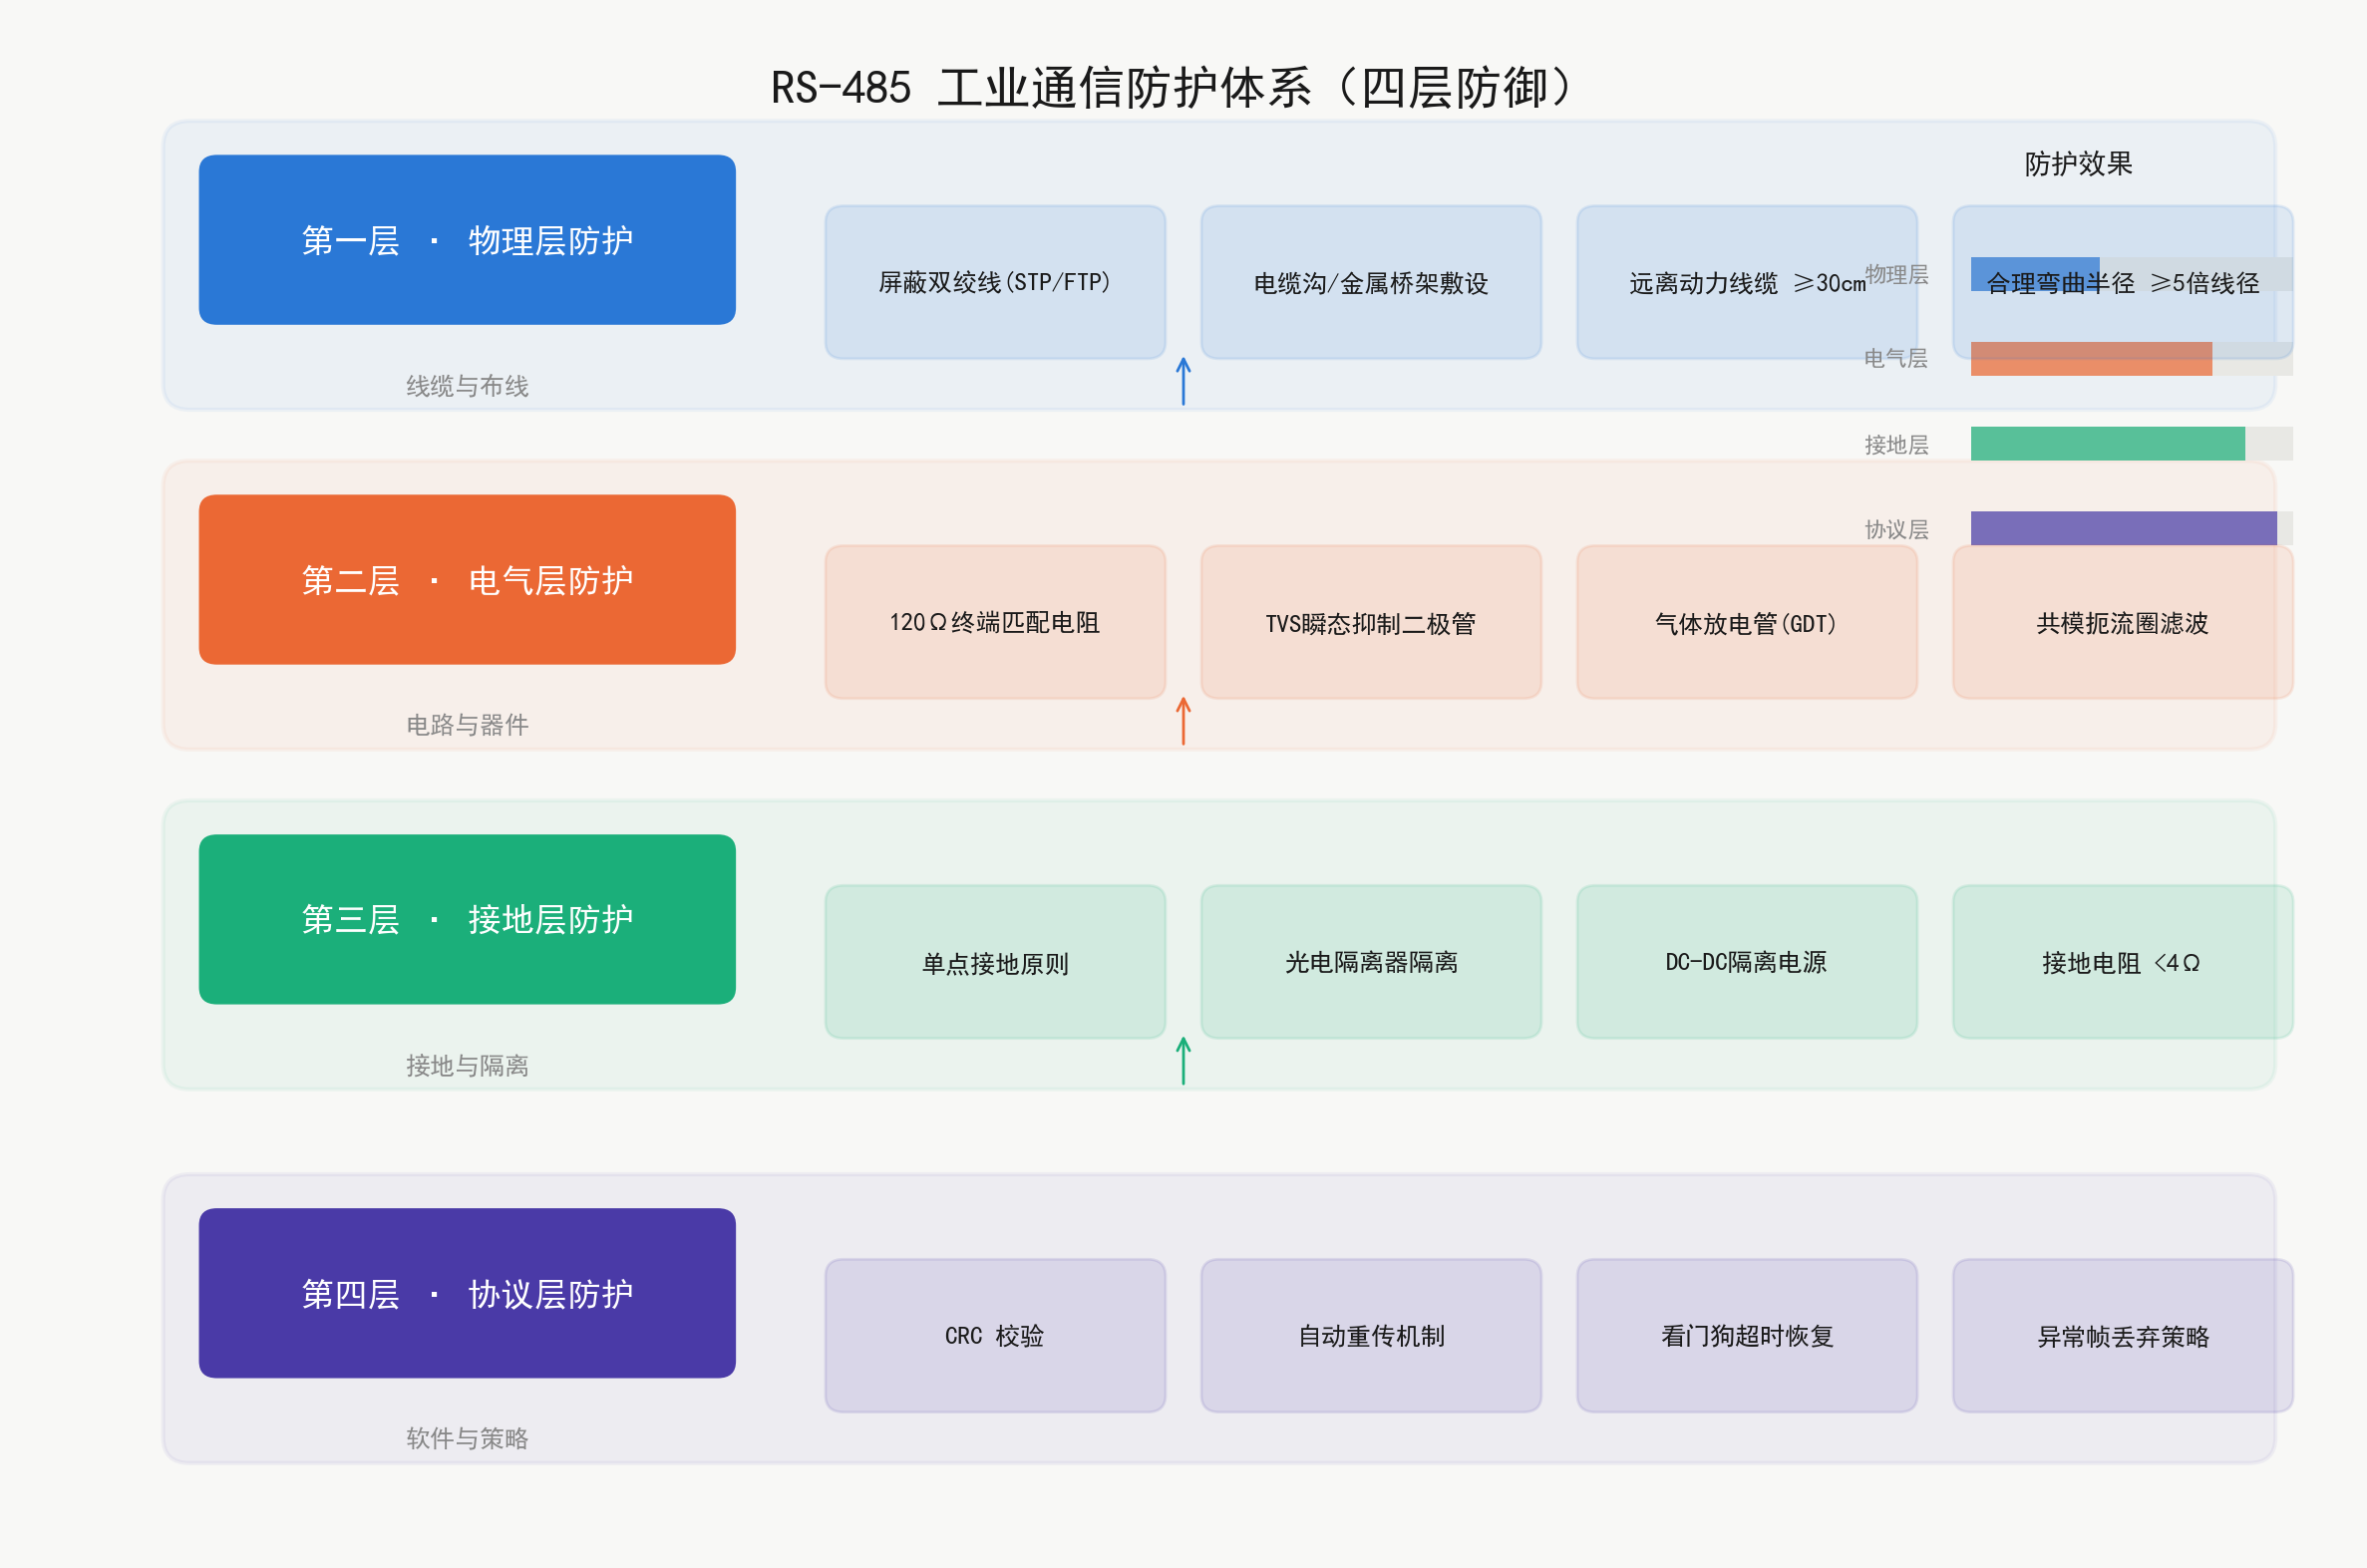Click the 第三层 · 接地层防护 green block
2367x1568 pixels.
pos(467,919)
